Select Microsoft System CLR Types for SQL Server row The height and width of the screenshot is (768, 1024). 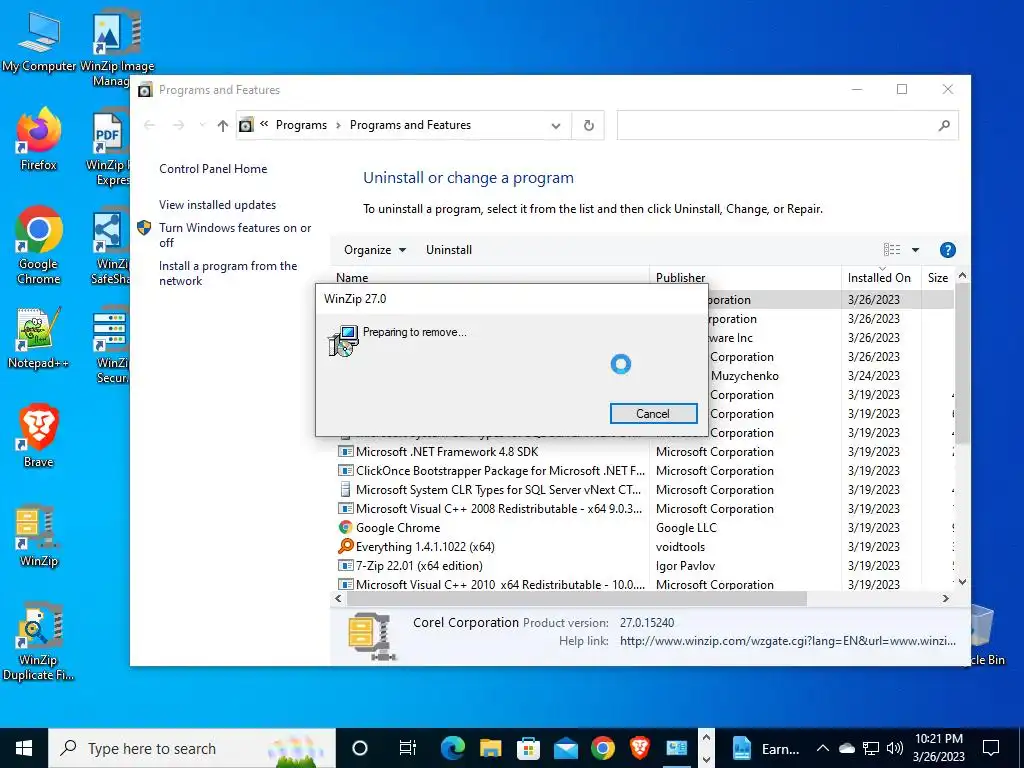click(x=643, y=490)
